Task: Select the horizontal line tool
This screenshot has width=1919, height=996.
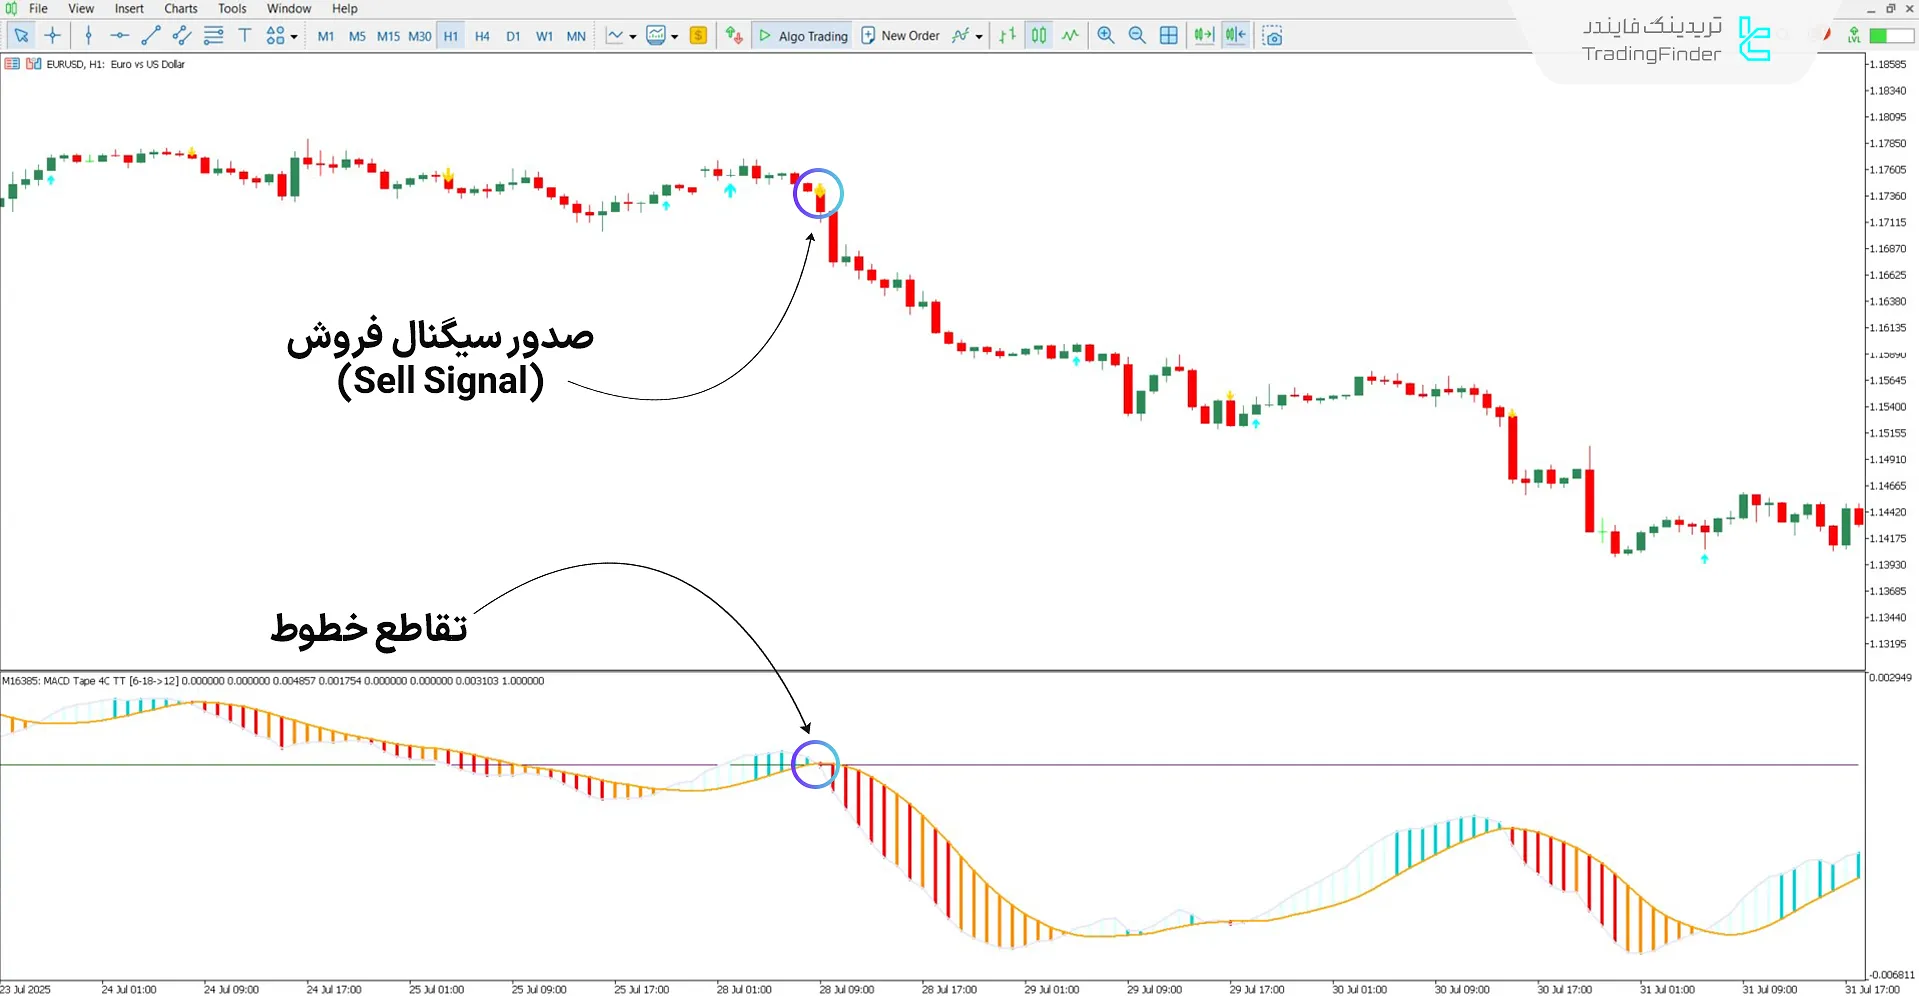Action: 119,36
